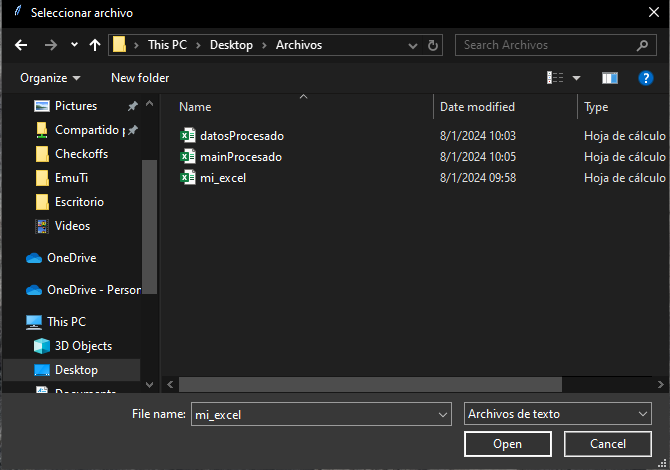Click the mi_excel Excel icon

(x=188, y=177)
